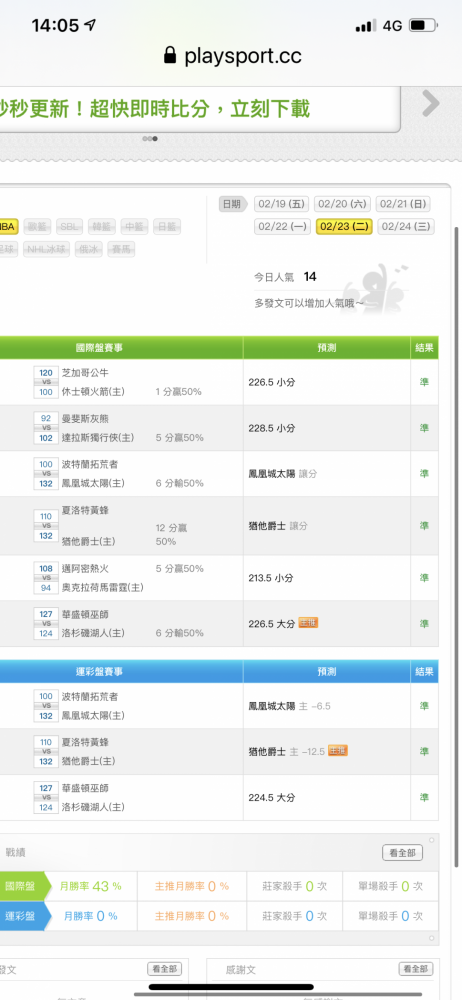Open 看全部 beside 感謝文
The height and width of the screenshot is (1000, 462).
[416, 969]
